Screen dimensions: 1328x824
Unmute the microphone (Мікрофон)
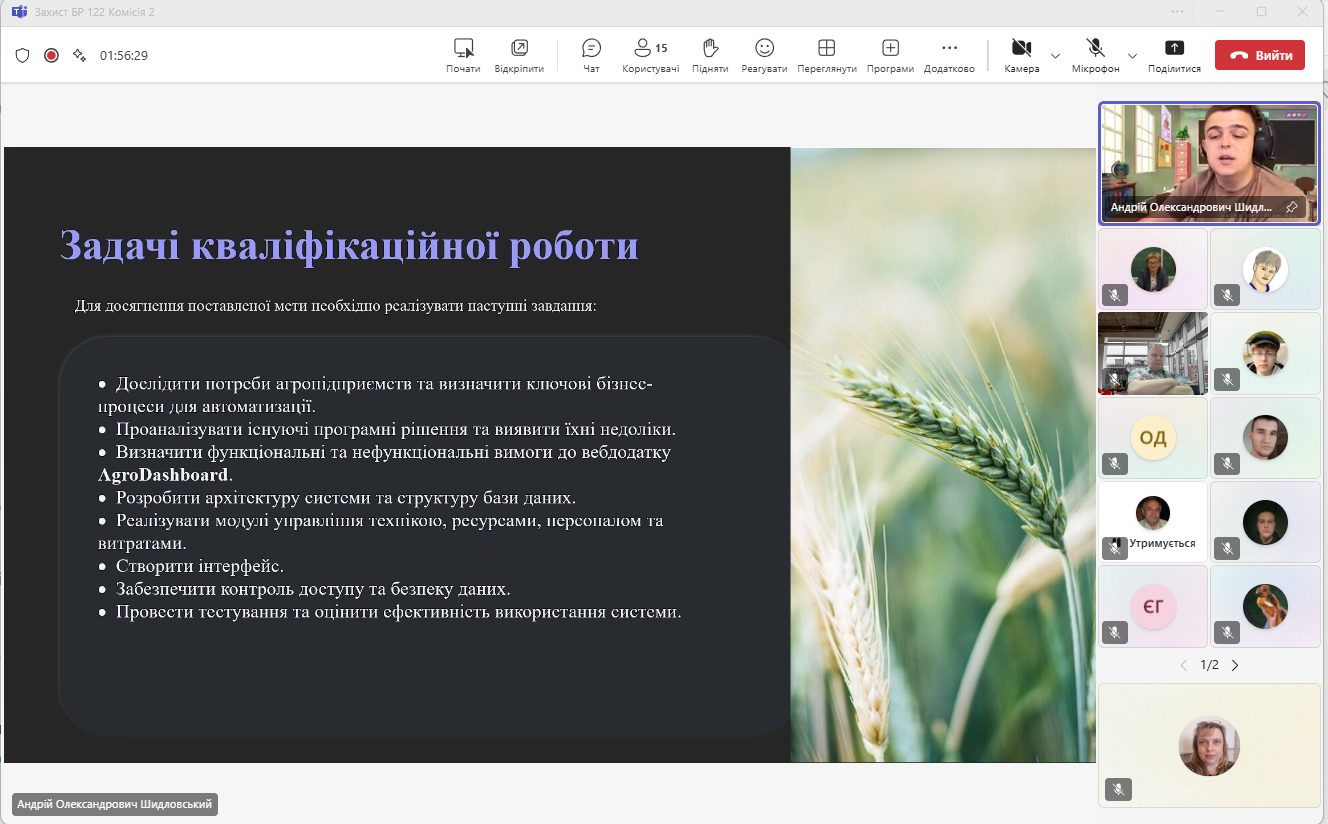click(x=1095, y=55)
